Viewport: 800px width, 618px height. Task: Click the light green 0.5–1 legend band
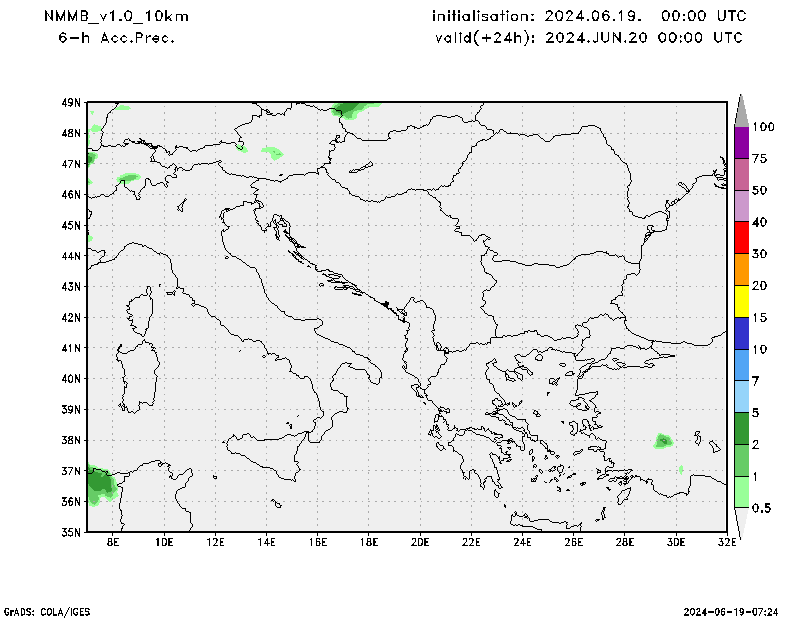point(741,492)
